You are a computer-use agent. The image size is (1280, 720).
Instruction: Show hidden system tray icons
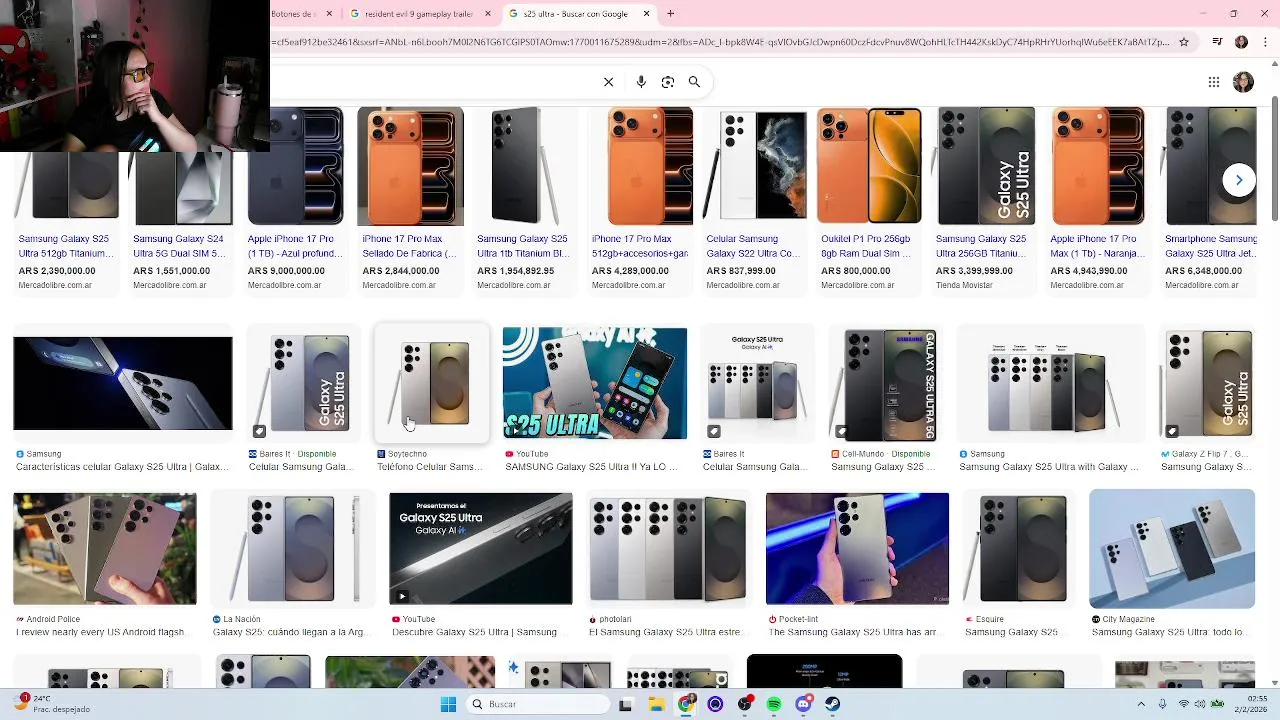(x=1141, y=704)
